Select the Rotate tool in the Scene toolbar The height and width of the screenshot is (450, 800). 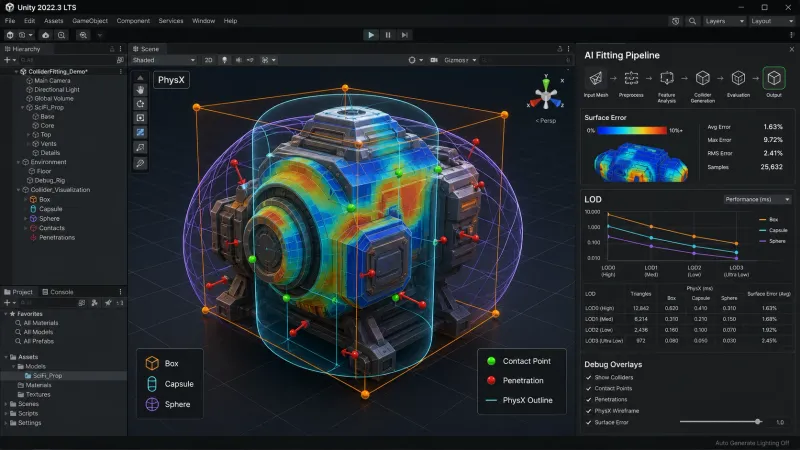(140, 104)
